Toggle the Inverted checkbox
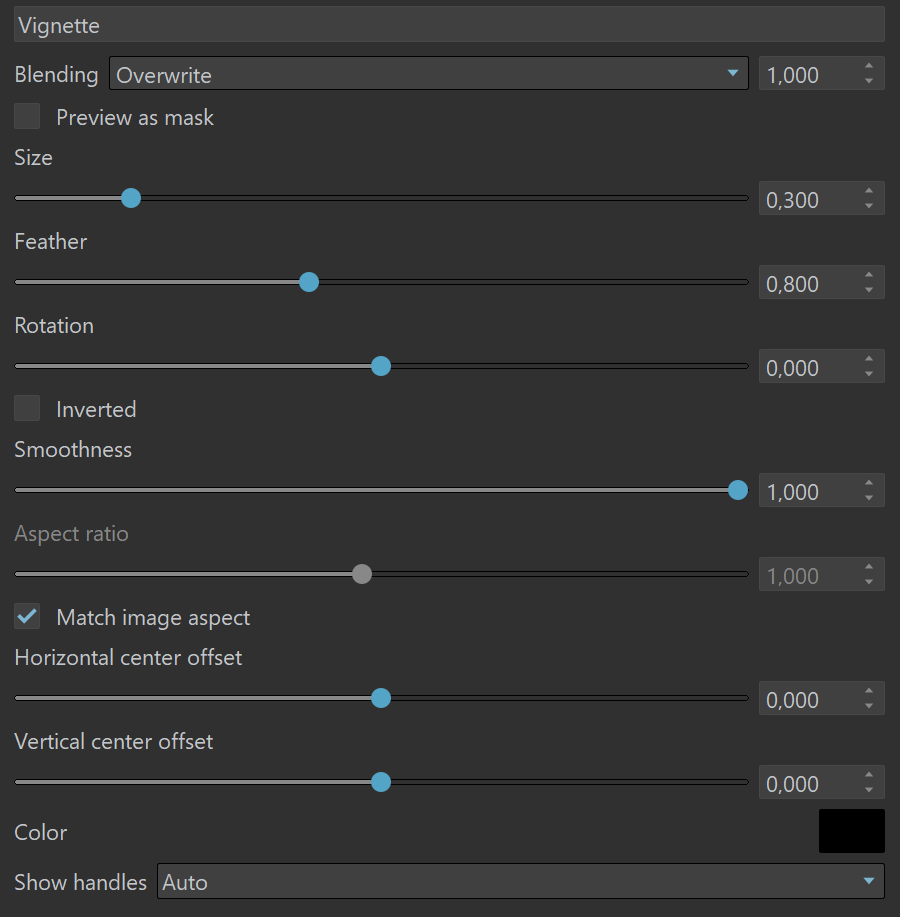The height and width of the screenshot is (917, 900). [x=27, y=408]
